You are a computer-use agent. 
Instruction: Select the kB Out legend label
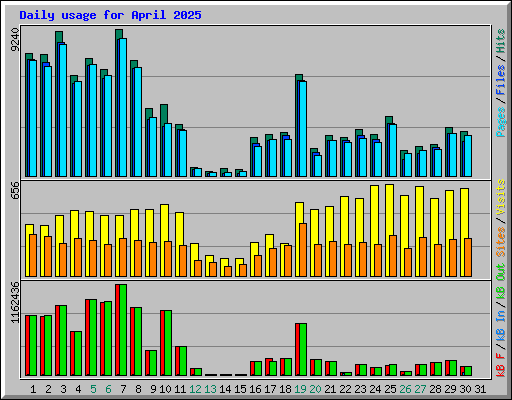[501, 281]
